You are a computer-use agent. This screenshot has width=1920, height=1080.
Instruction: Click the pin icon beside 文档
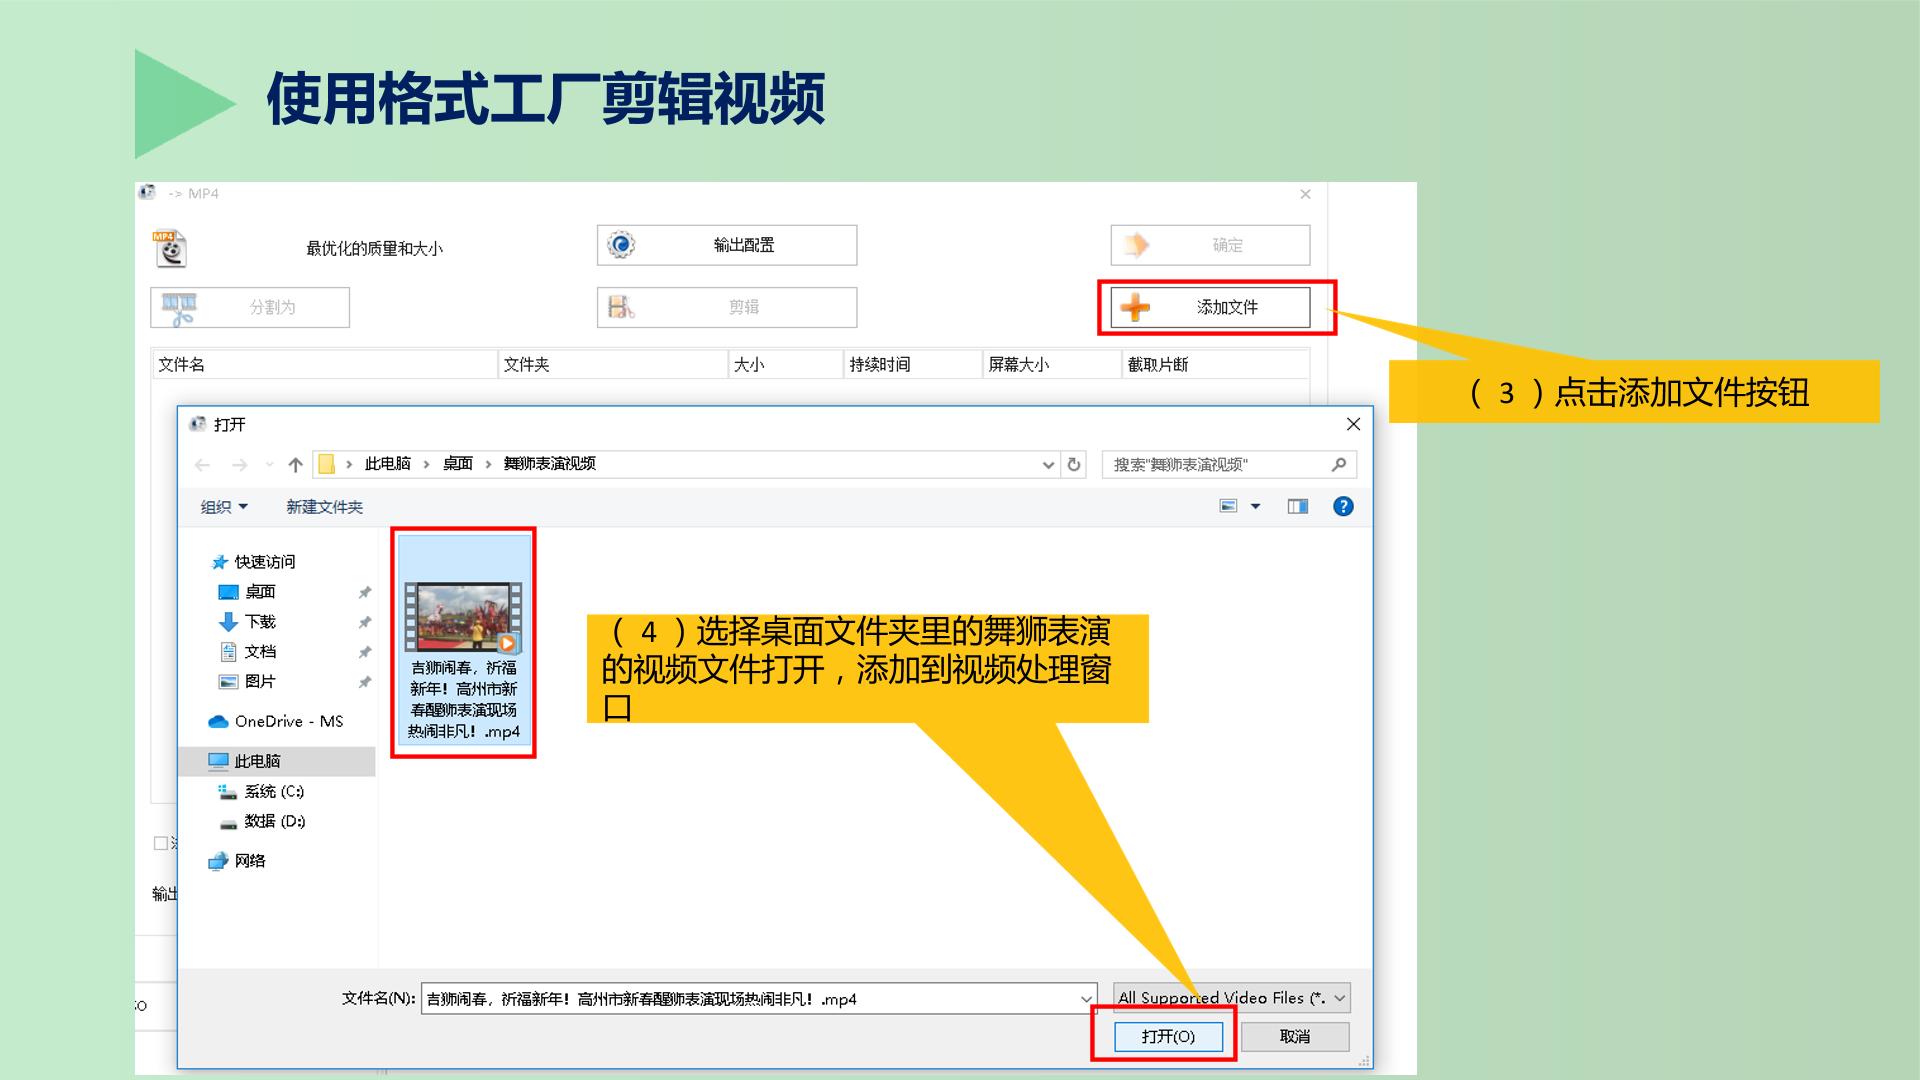tap(365, 652)
